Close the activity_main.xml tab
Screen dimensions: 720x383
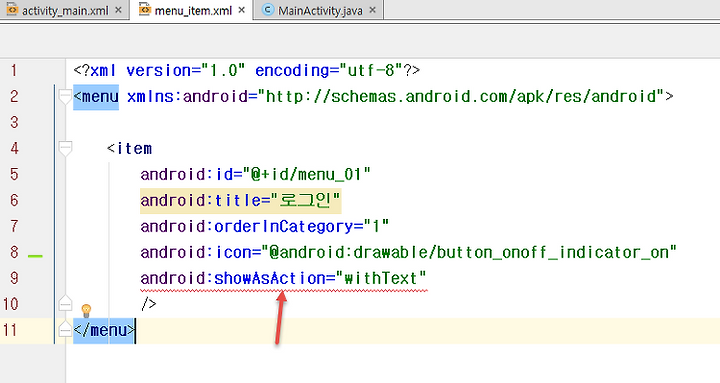click(x=118, y=10)
